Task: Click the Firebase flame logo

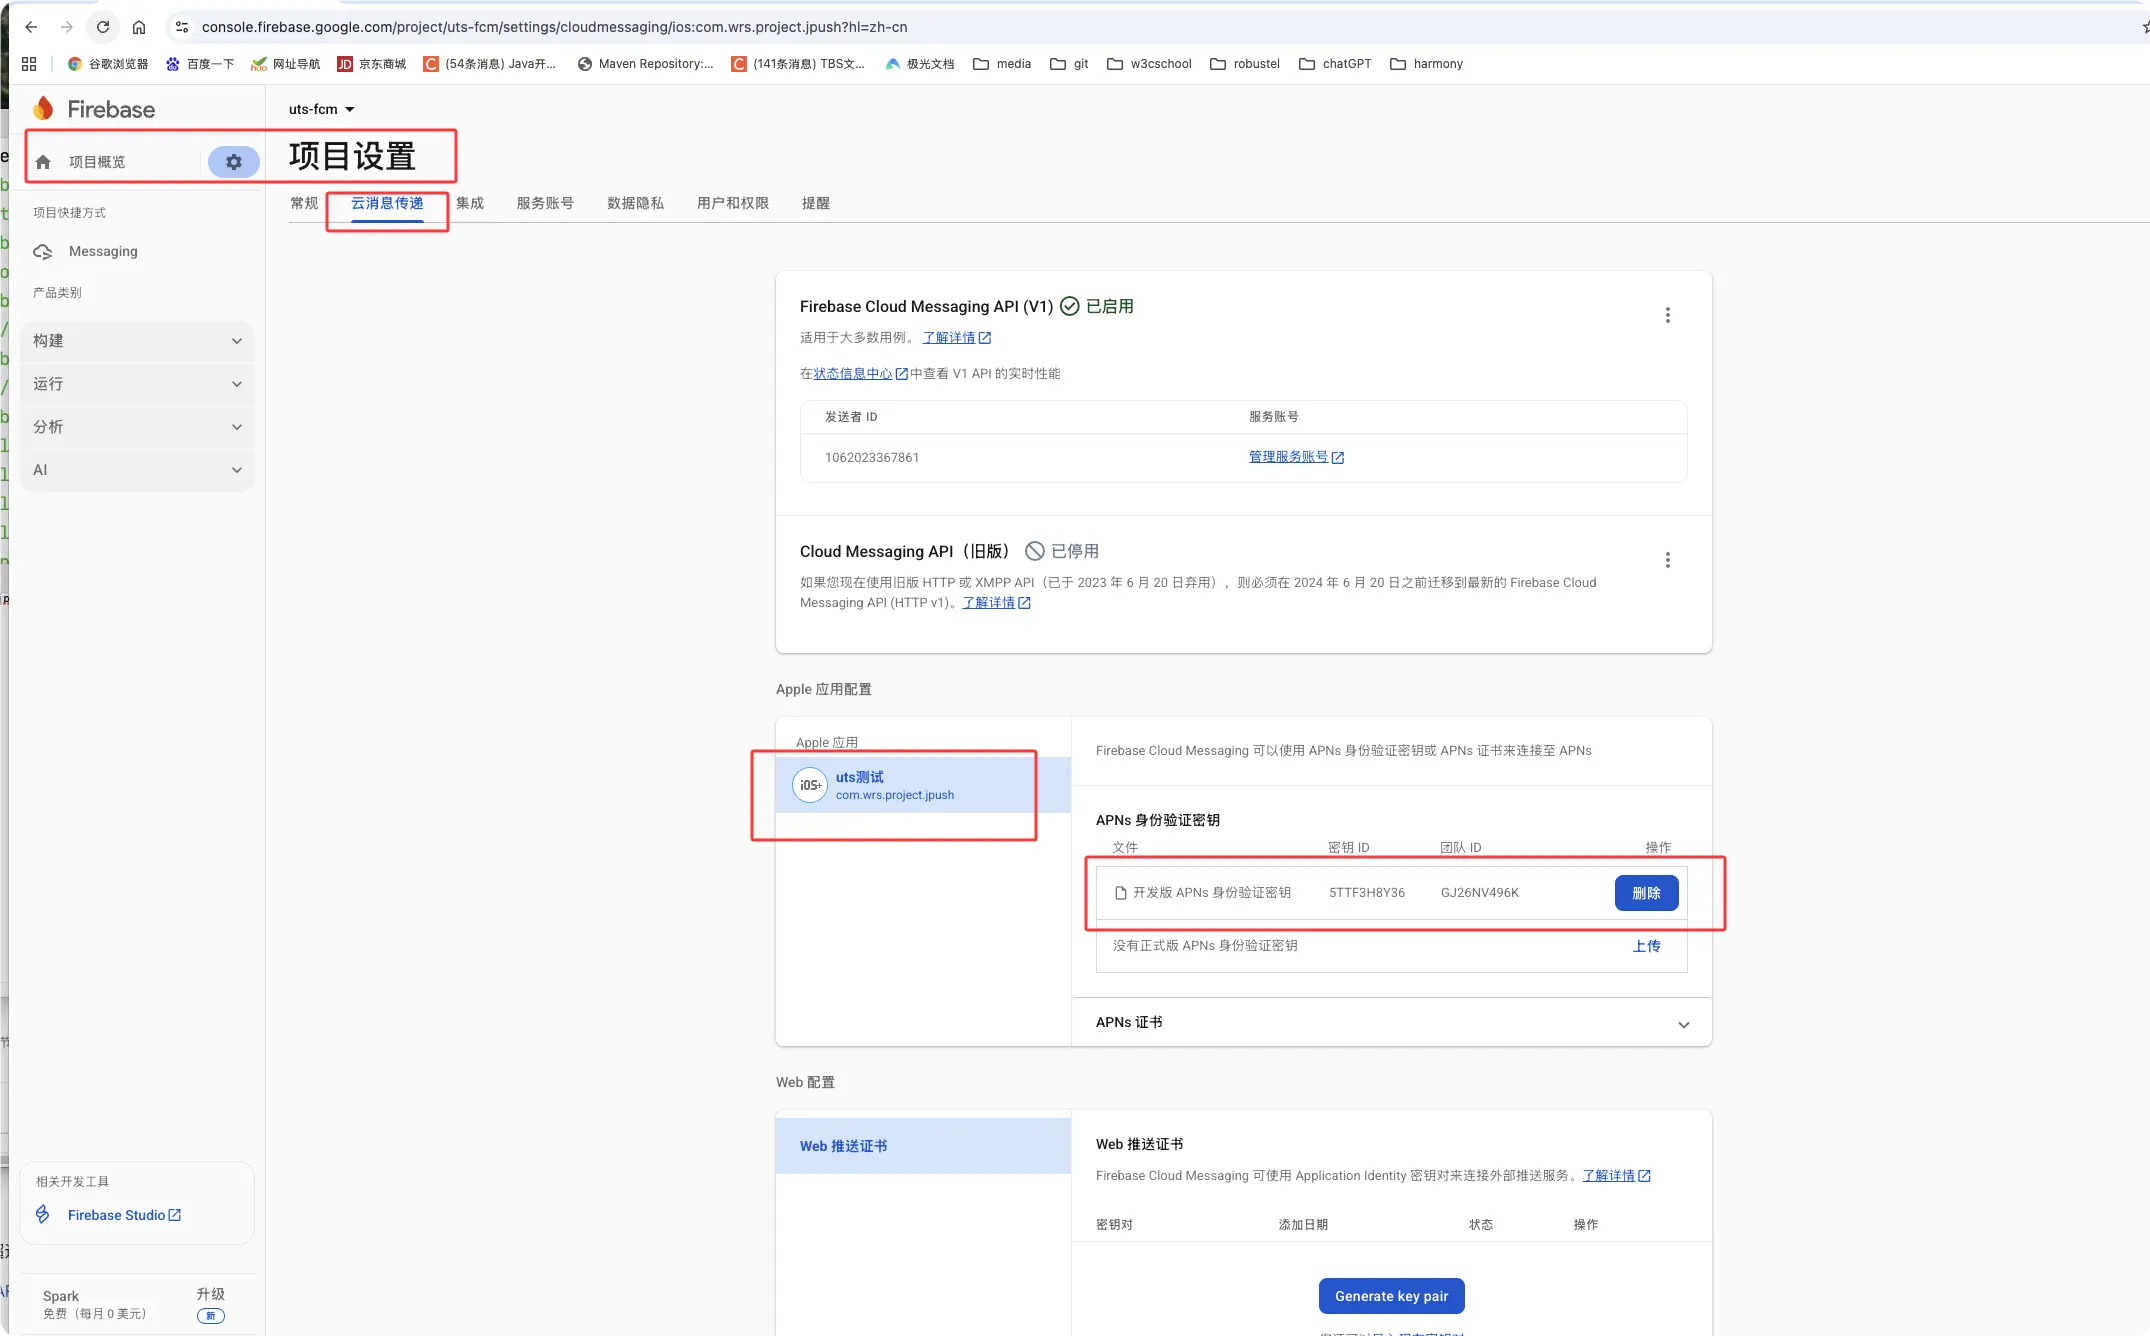Action: [x=44, y=109]
